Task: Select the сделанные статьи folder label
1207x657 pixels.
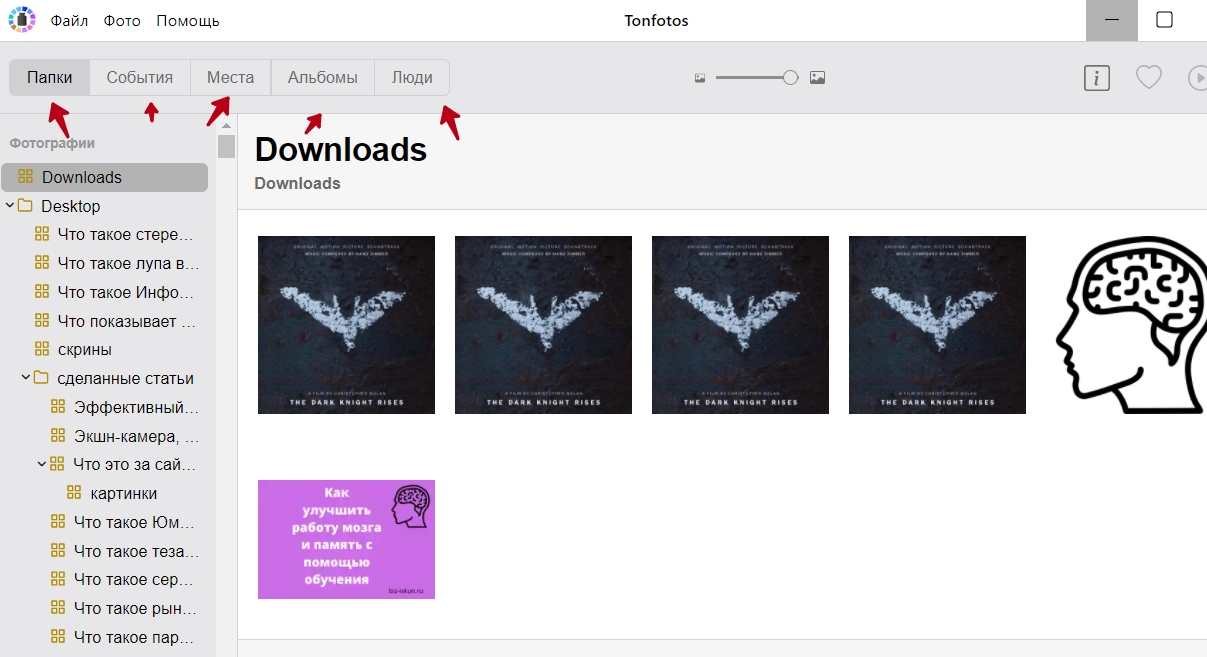Action: [x=126, y=379]
